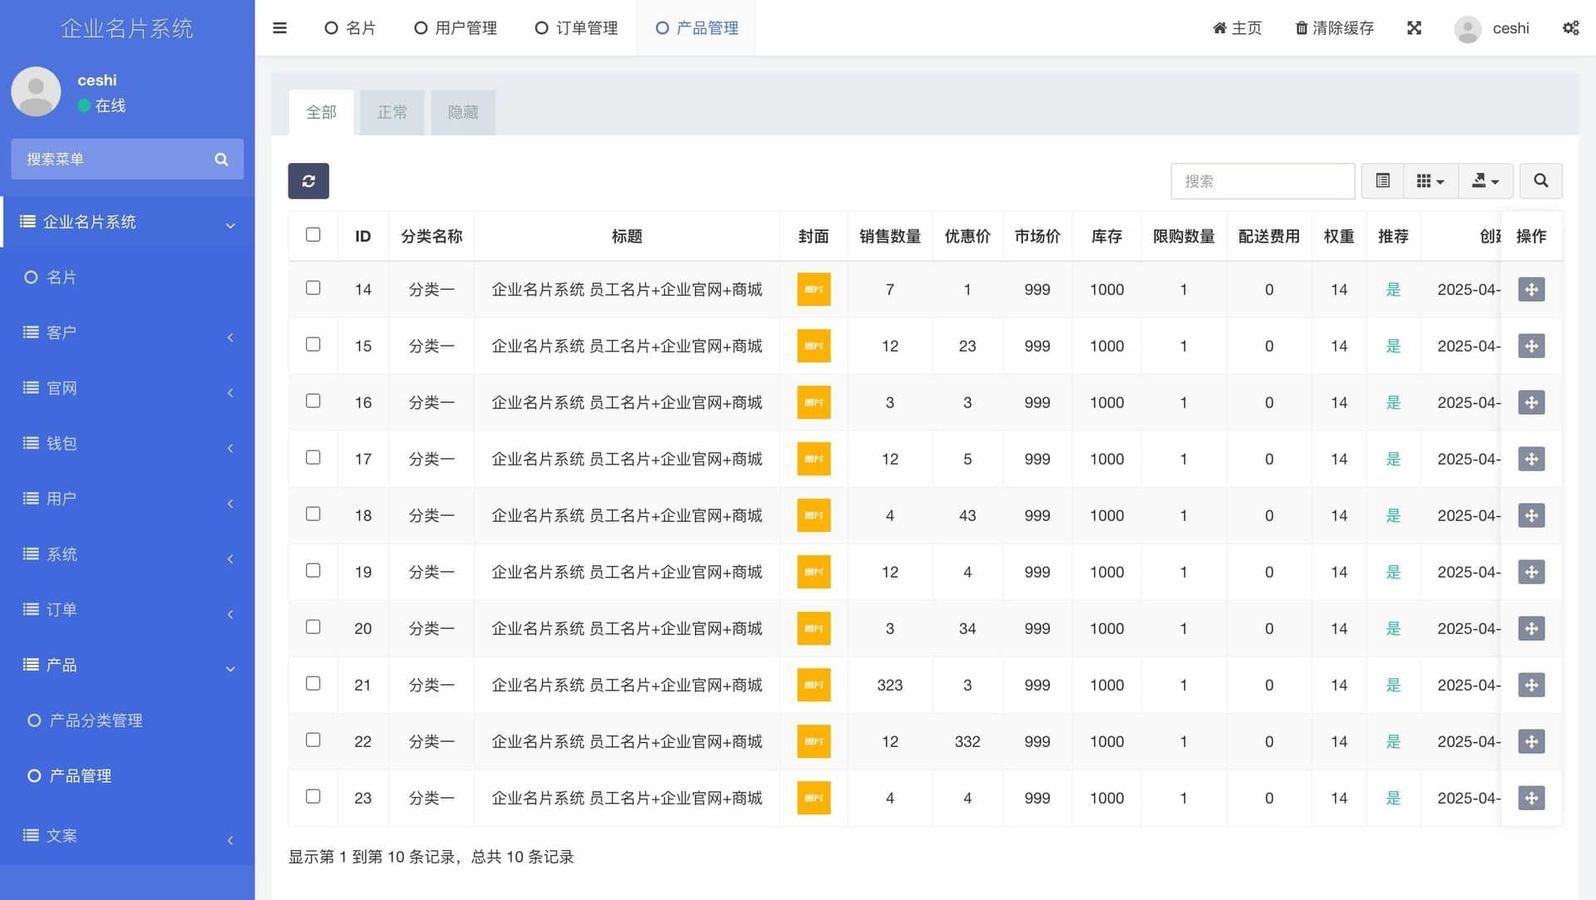Go to 主页 in the top bar
The width and height of the screenshot is (1596, 900).
1237,28
